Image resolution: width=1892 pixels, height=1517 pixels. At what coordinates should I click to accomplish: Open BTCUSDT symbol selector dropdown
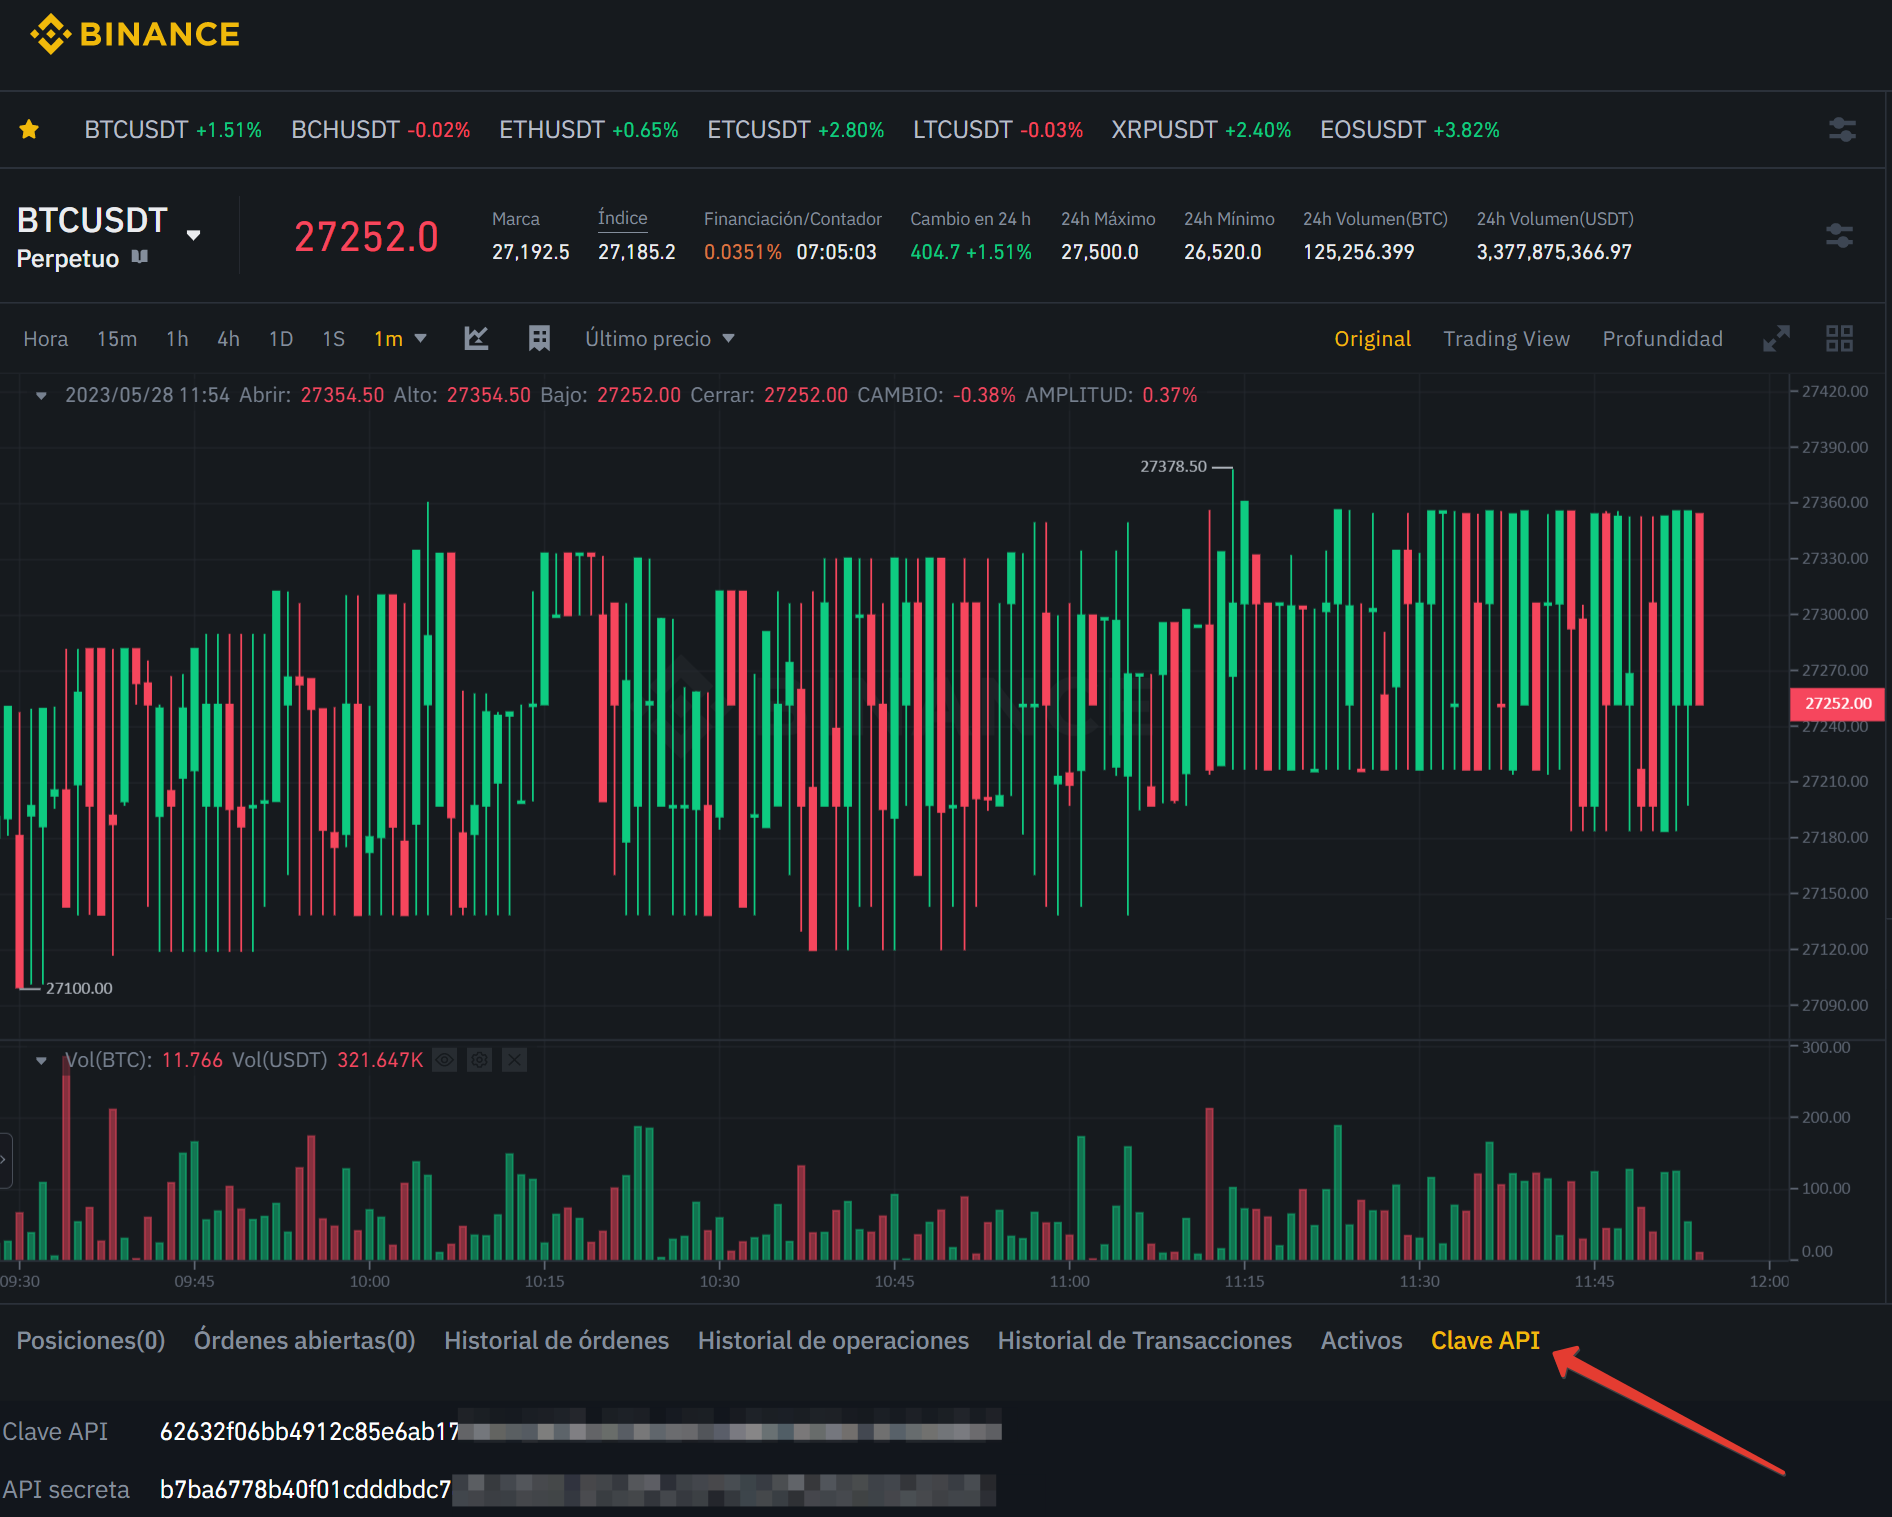[194, 235]
